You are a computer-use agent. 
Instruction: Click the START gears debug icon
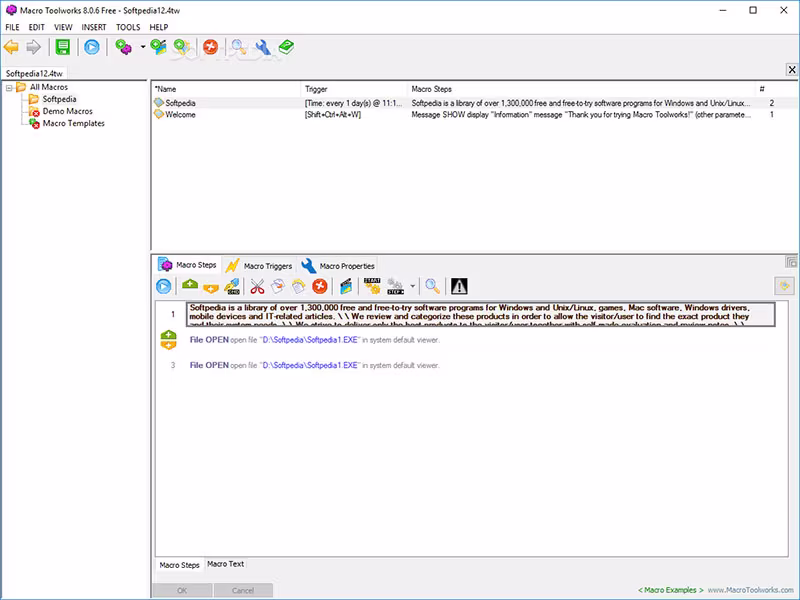(372, 286)
